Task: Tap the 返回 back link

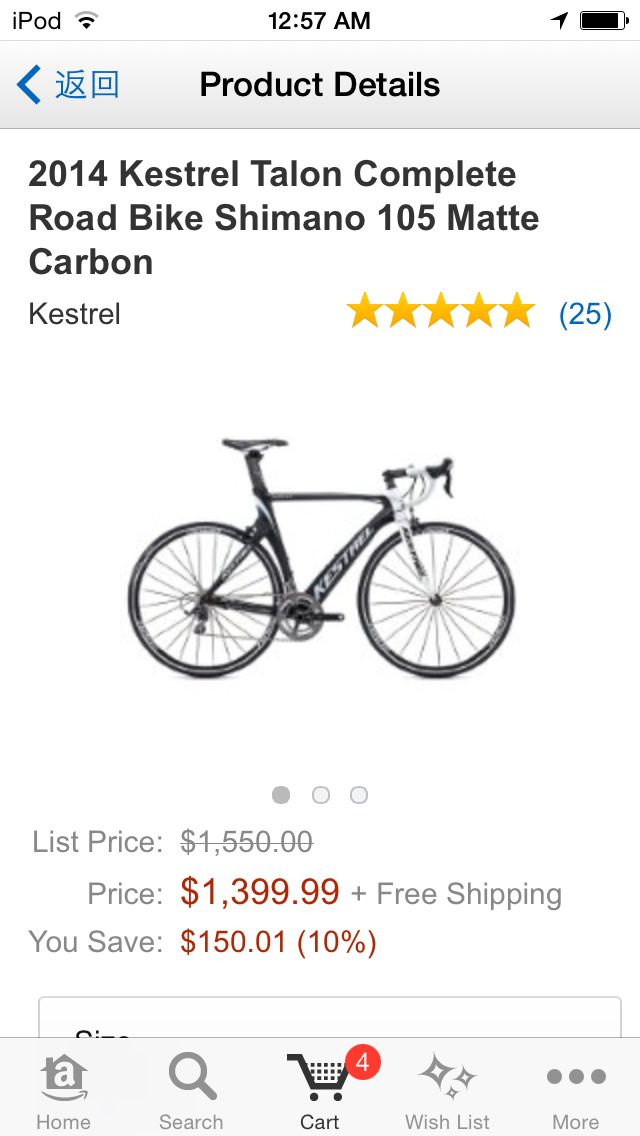Action: (x=87, y=85)
